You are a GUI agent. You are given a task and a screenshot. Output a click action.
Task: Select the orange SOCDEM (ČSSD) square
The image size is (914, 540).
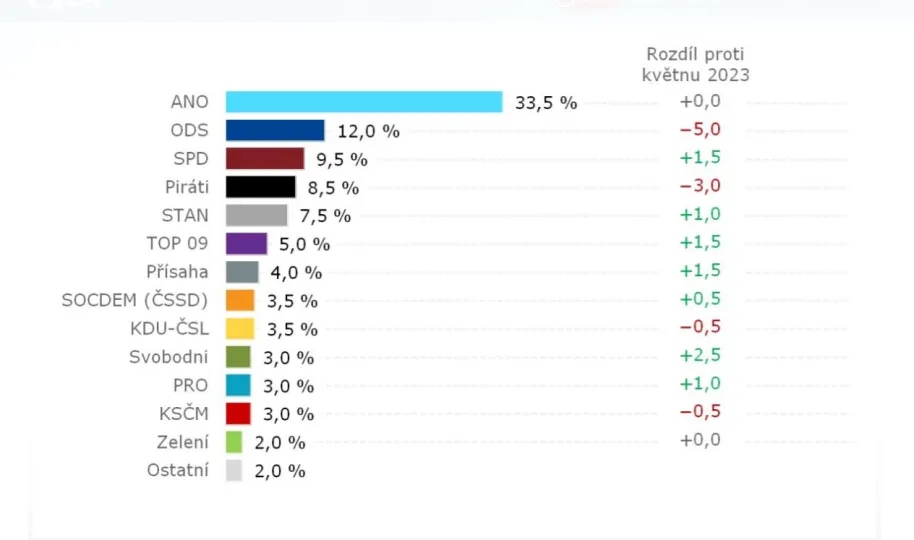pyautogui.click(x=240, y=300)
